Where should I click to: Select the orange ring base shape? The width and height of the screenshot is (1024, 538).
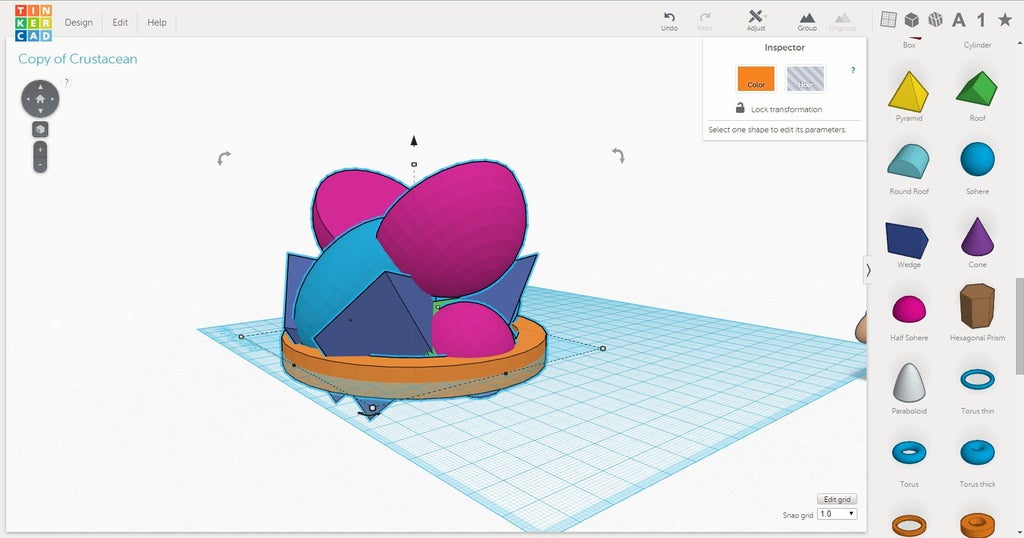[414, 375]
